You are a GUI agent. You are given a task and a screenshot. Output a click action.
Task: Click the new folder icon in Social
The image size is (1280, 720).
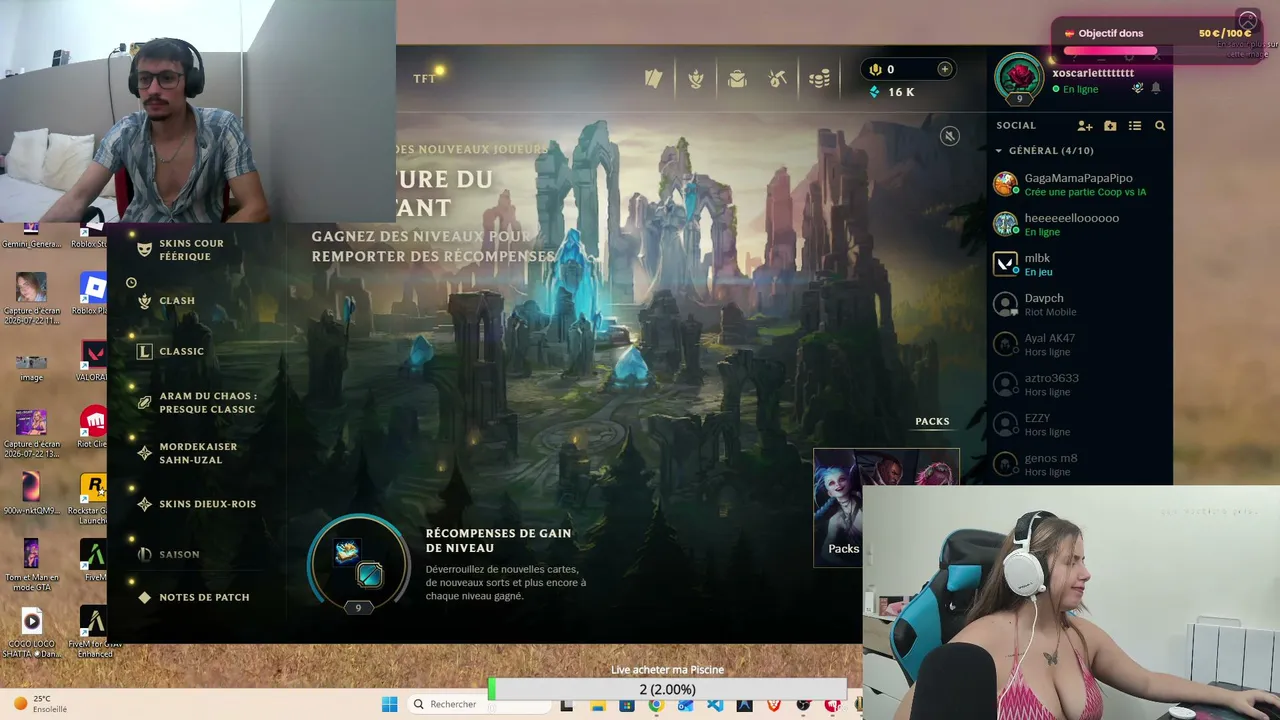(1110, 126)
